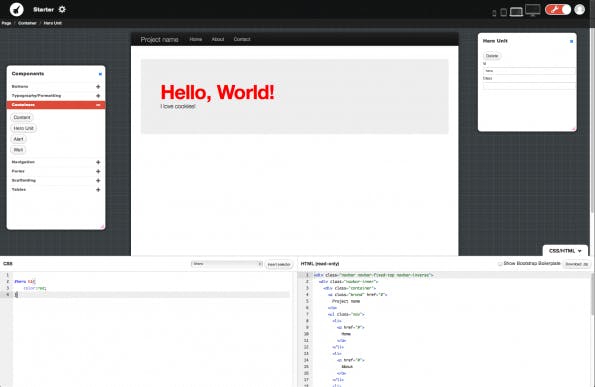The width and height of the screenshot is (595, 387).
Task: Click the Components panel resize handle
Action: [x=102, y=227]
